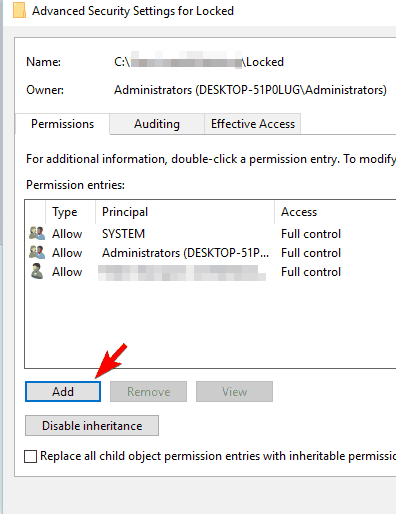Sort entries by the Access column header

[x=335, y=212]
